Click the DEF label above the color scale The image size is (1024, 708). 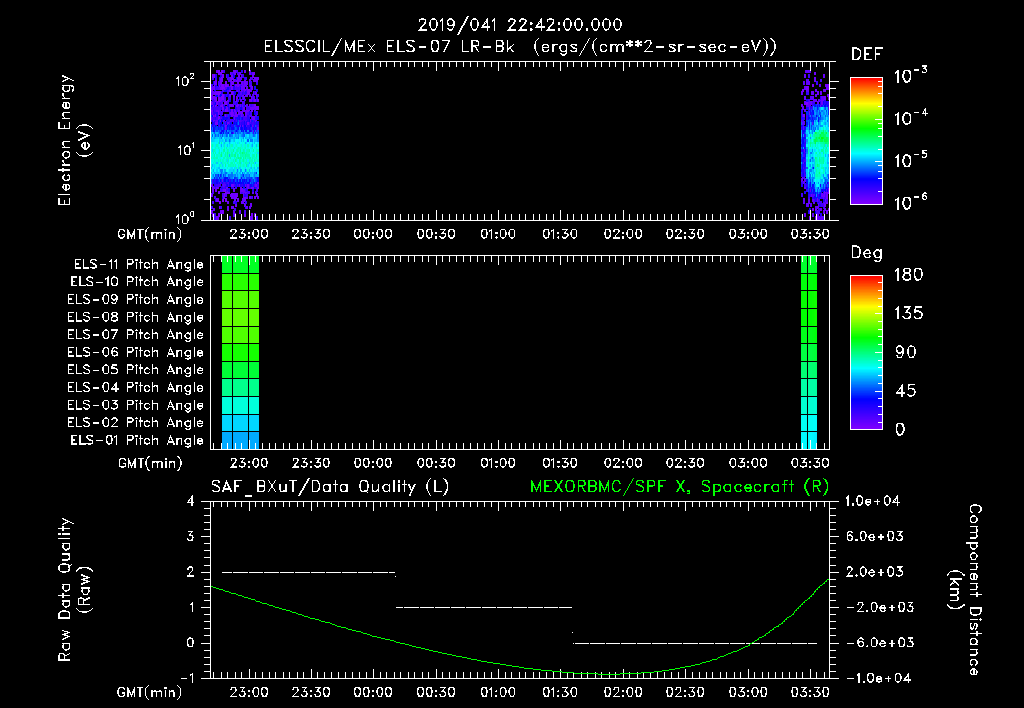867,55
